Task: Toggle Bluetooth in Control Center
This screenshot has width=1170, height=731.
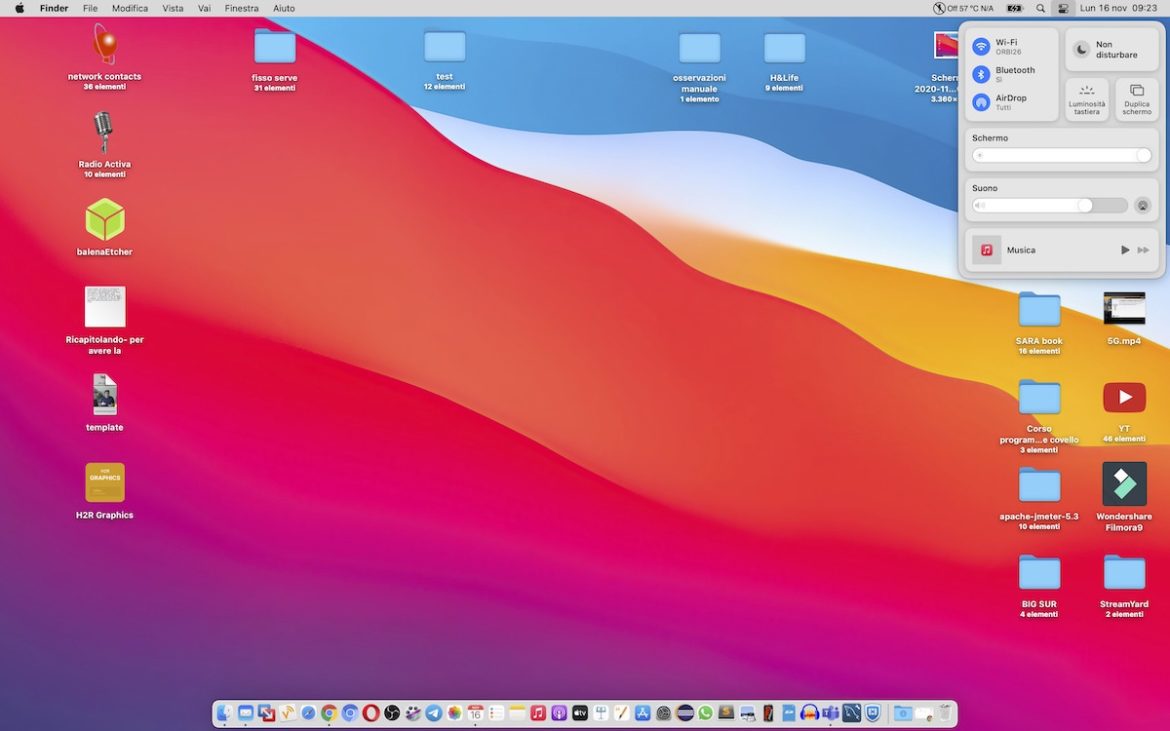Action: (981, 75)
